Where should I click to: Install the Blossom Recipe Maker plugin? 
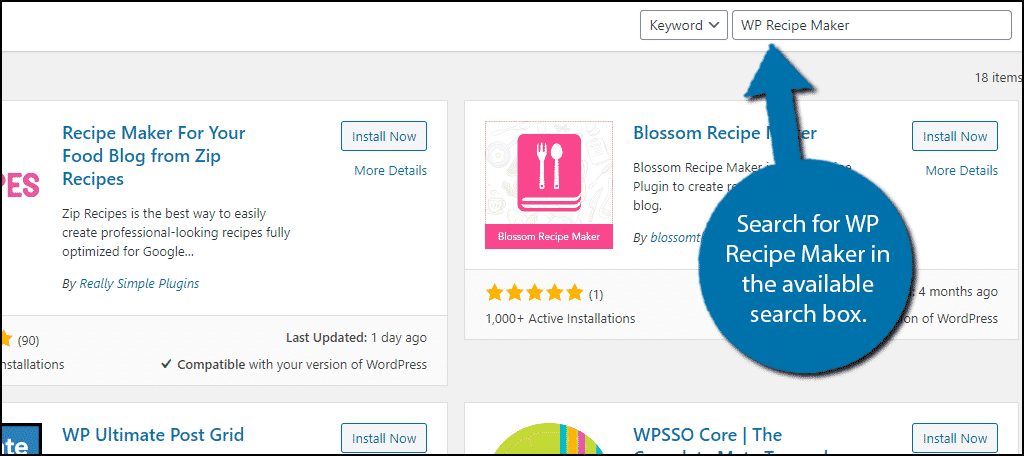click(x=955, y=137)
